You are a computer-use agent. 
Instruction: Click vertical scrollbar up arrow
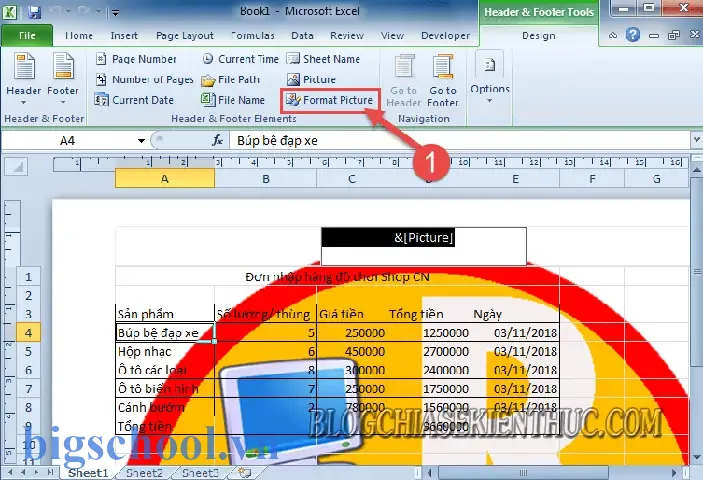(x=696, y=170)
